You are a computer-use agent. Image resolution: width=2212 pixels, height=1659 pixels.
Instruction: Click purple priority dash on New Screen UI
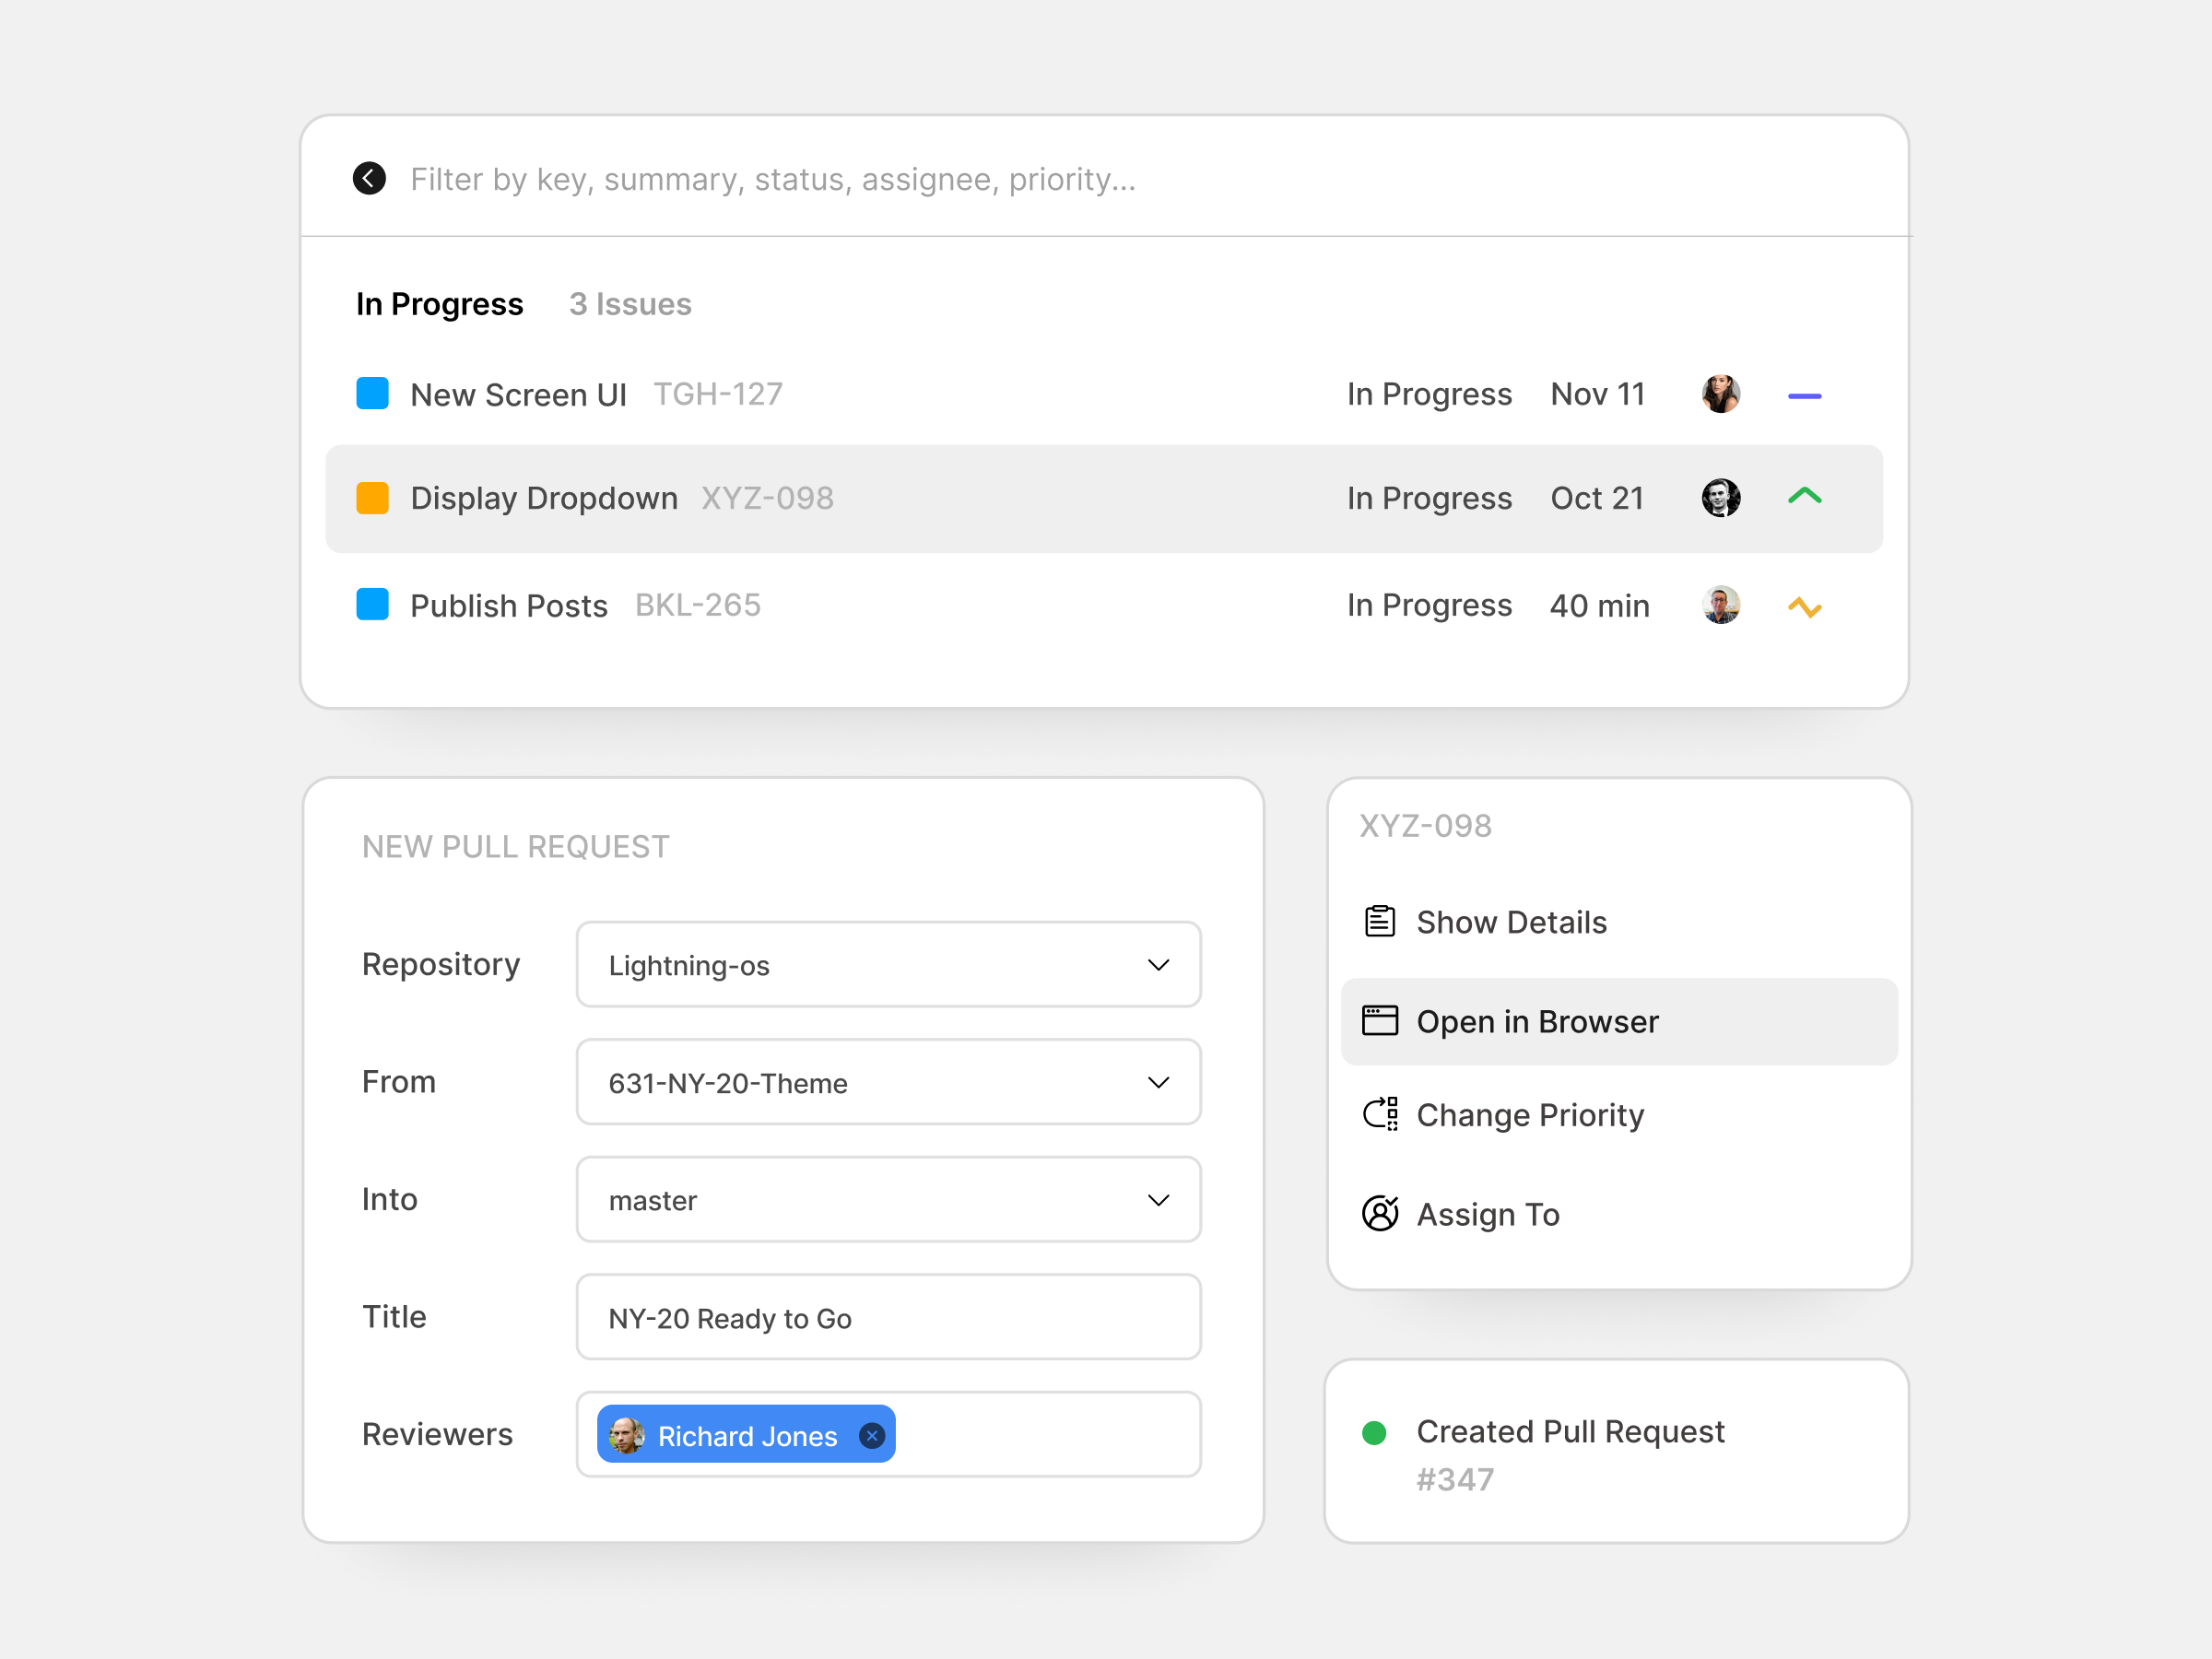[1804, 396]
